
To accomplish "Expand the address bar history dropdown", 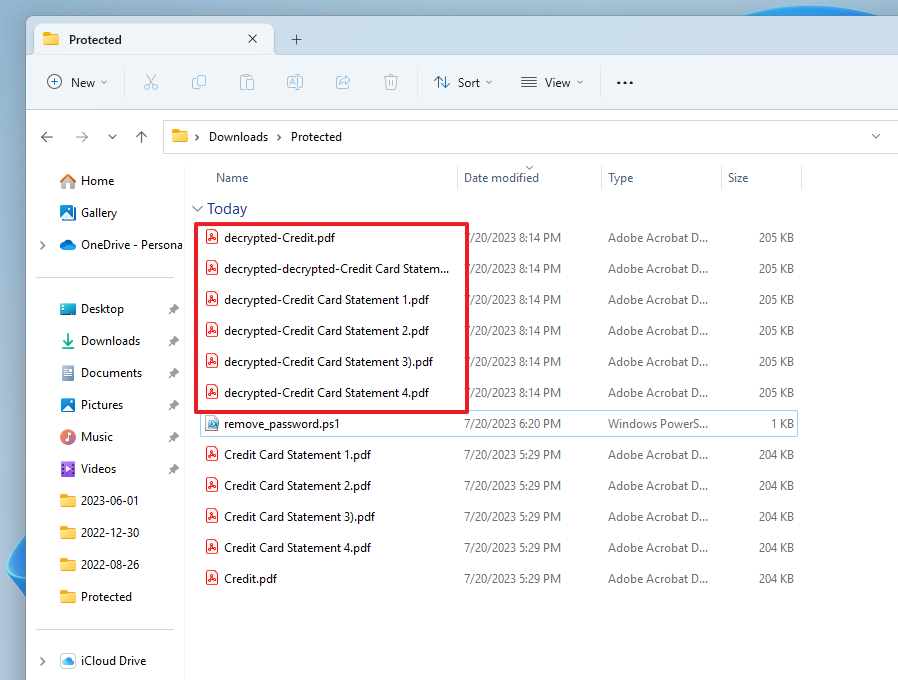I will tap(876, 136).
